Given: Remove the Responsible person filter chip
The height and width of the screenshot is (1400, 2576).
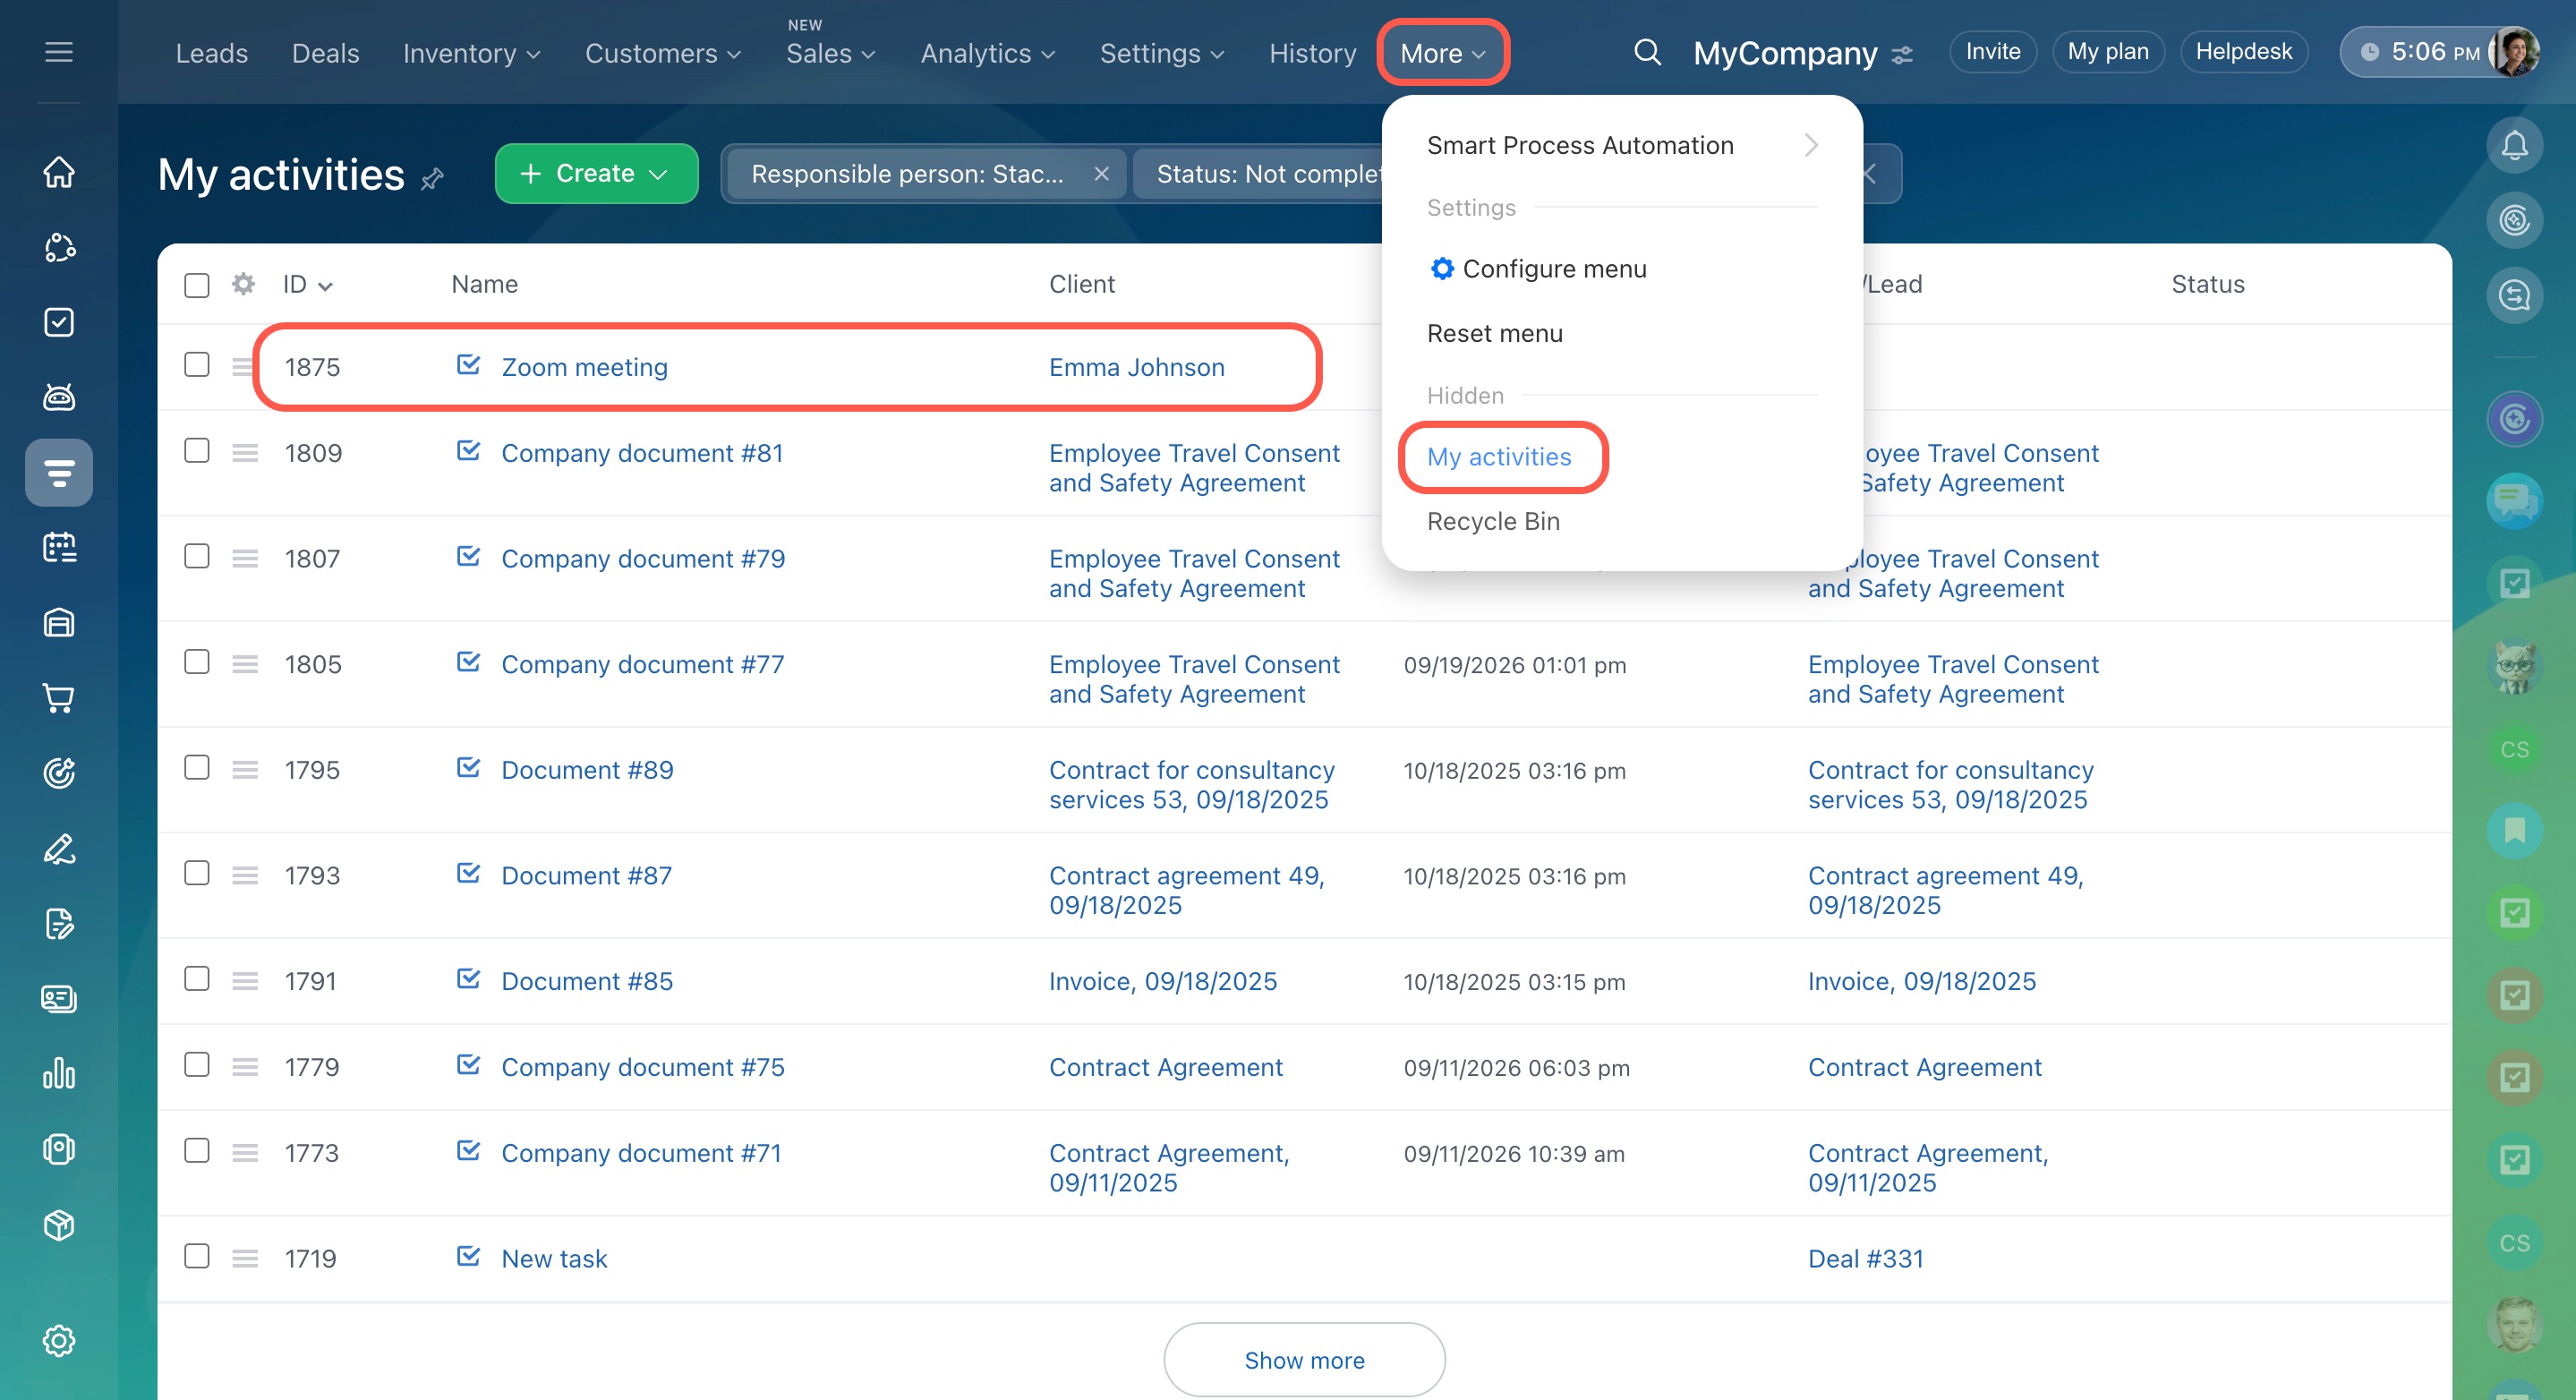Looking at the screenshot, I should (x=1101, y=174).
